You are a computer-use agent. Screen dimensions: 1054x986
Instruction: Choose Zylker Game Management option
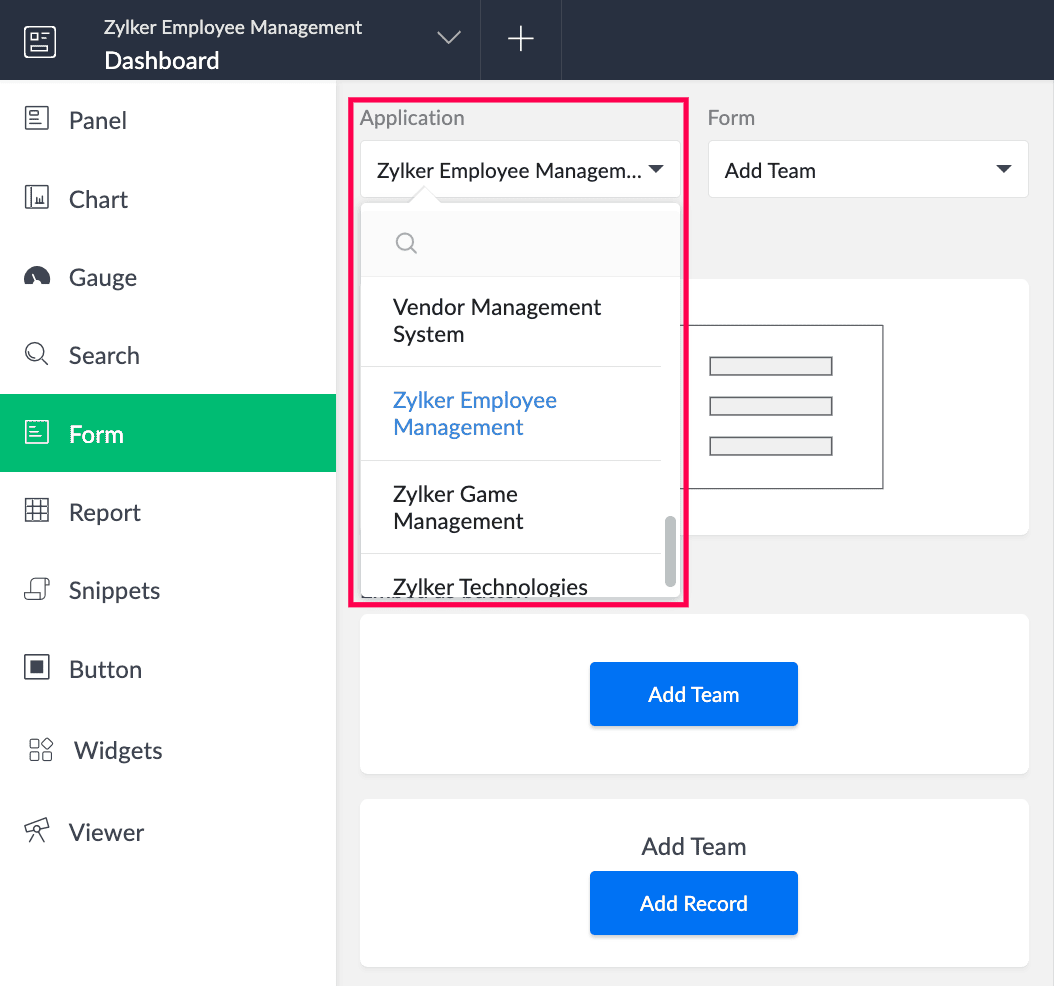[458, 507]
